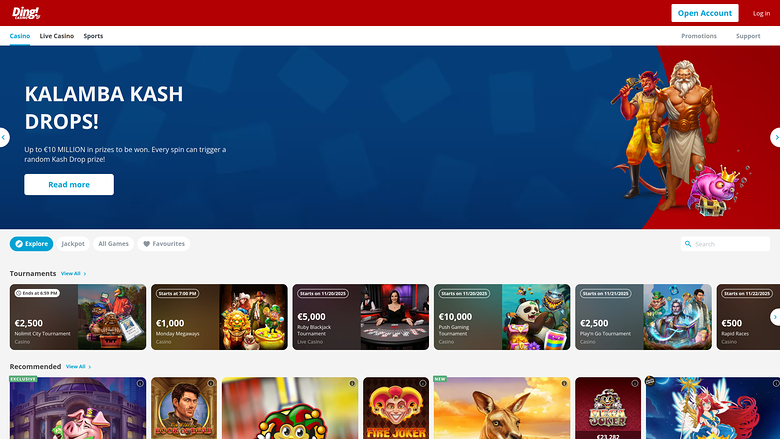Open info icon on the EXCLUSIVE pig game
Image resolution: width=780 pixels, height=439 pixels.
(139, 384)
